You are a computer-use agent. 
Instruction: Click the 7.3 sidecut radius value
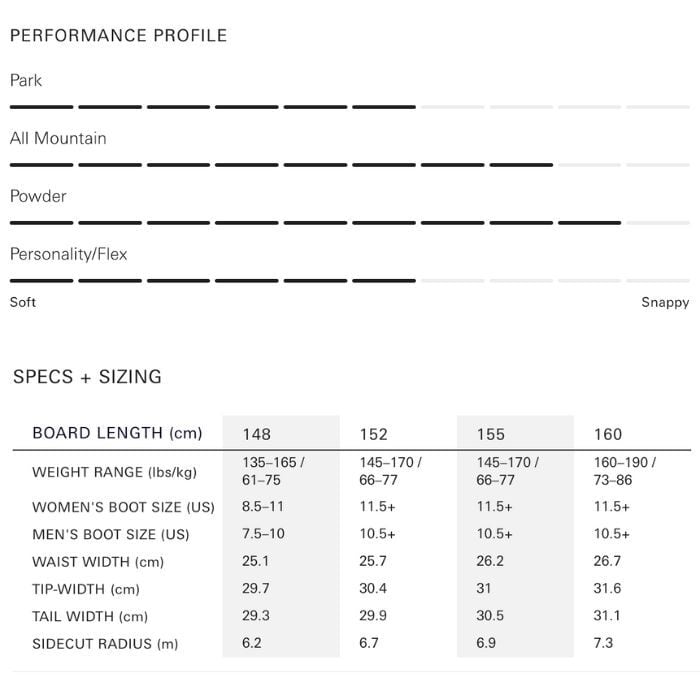pyautogui.click(x=603, y=643)
